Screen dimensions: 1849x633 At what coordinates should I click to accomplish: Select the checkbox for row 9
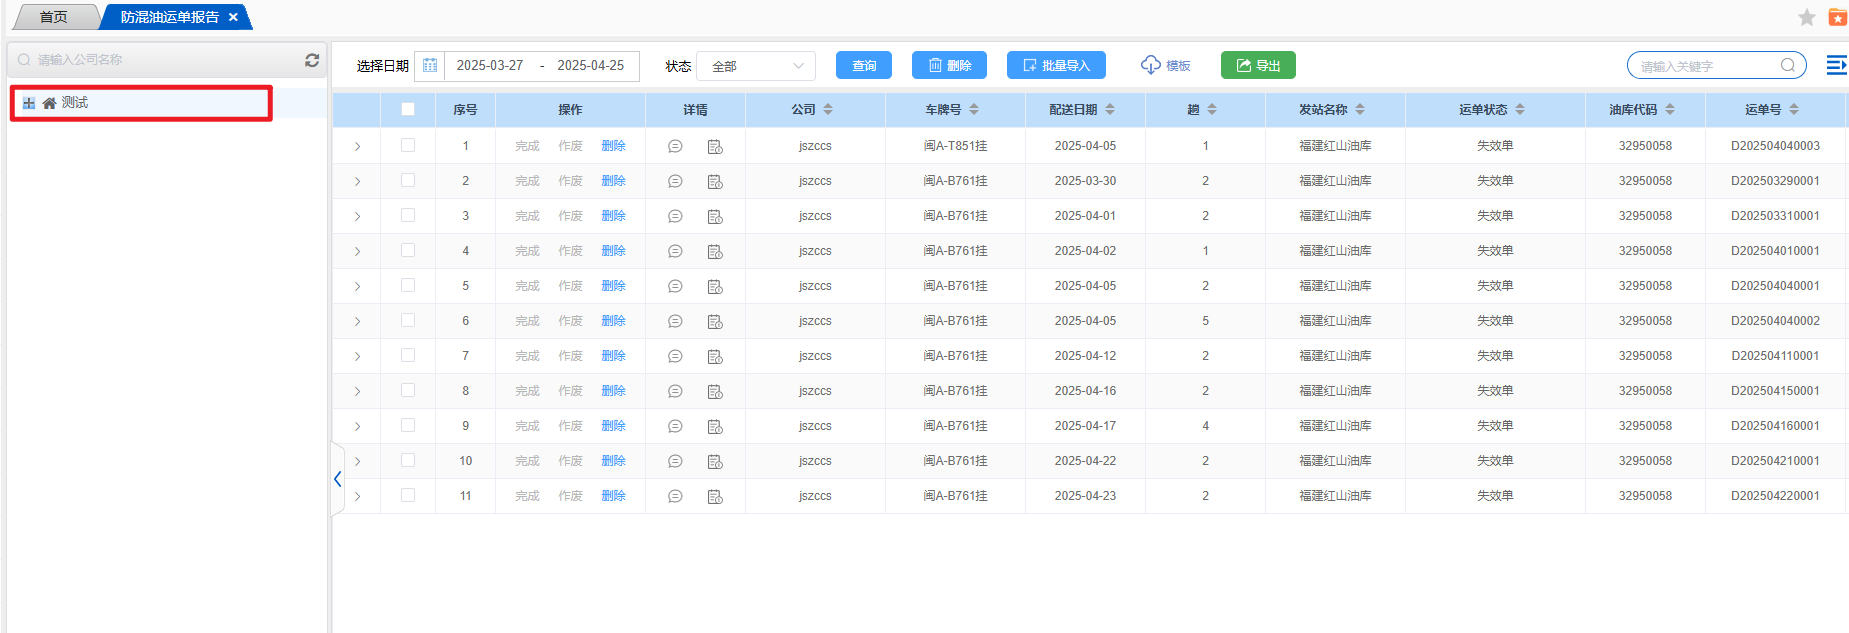click(408, 426)
